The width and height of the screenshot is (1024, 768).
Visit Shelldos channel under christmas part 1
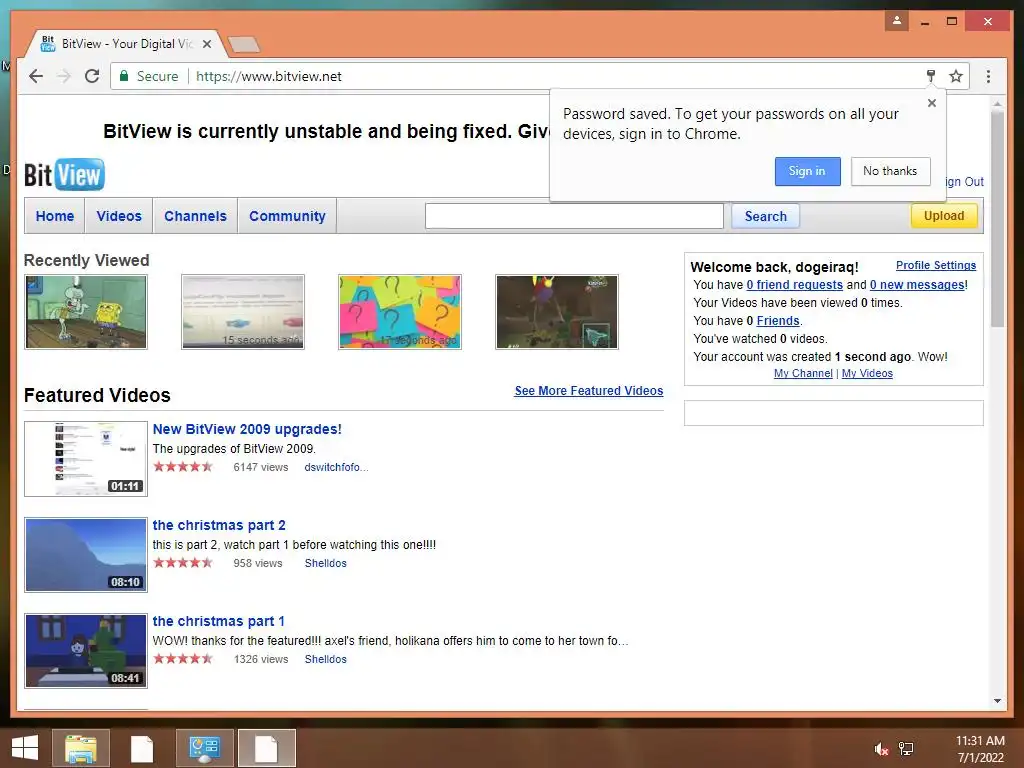tap(325, 659)
